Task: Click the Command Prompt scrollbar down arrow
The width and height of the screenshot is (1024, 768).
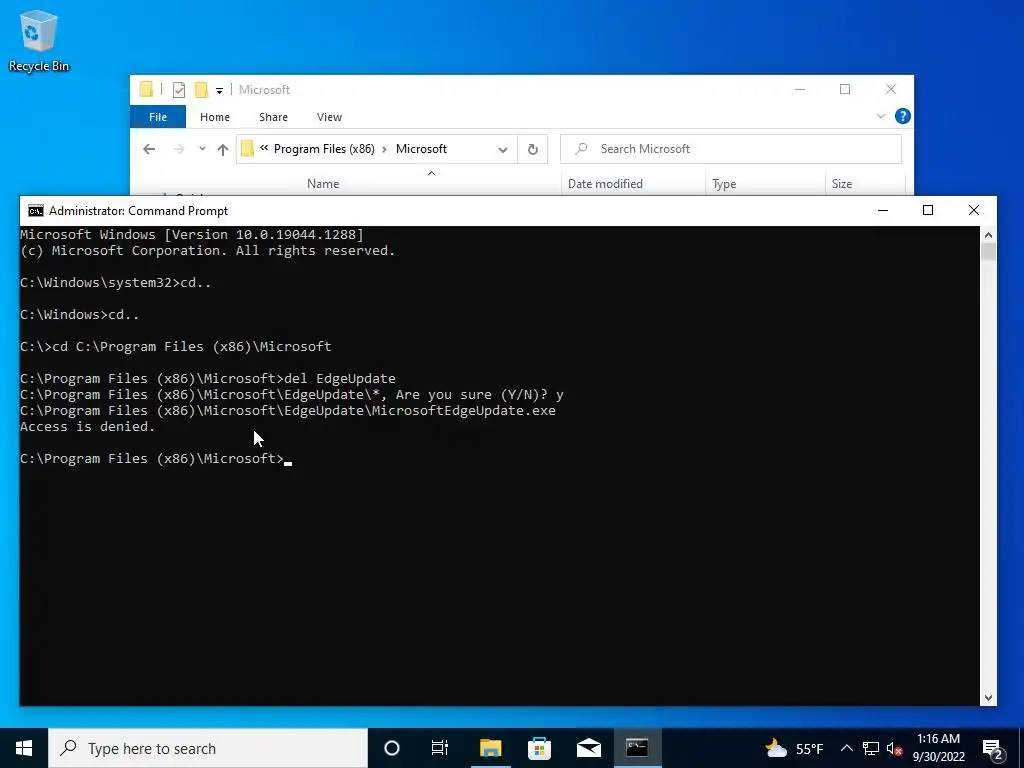Action: pos(988,697)
